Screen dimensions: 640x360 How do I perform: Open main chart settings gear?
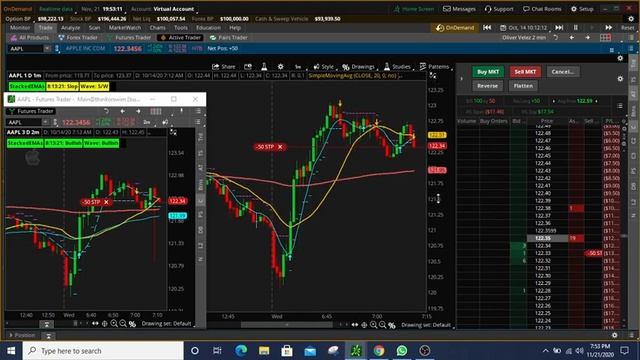point(280,67)
